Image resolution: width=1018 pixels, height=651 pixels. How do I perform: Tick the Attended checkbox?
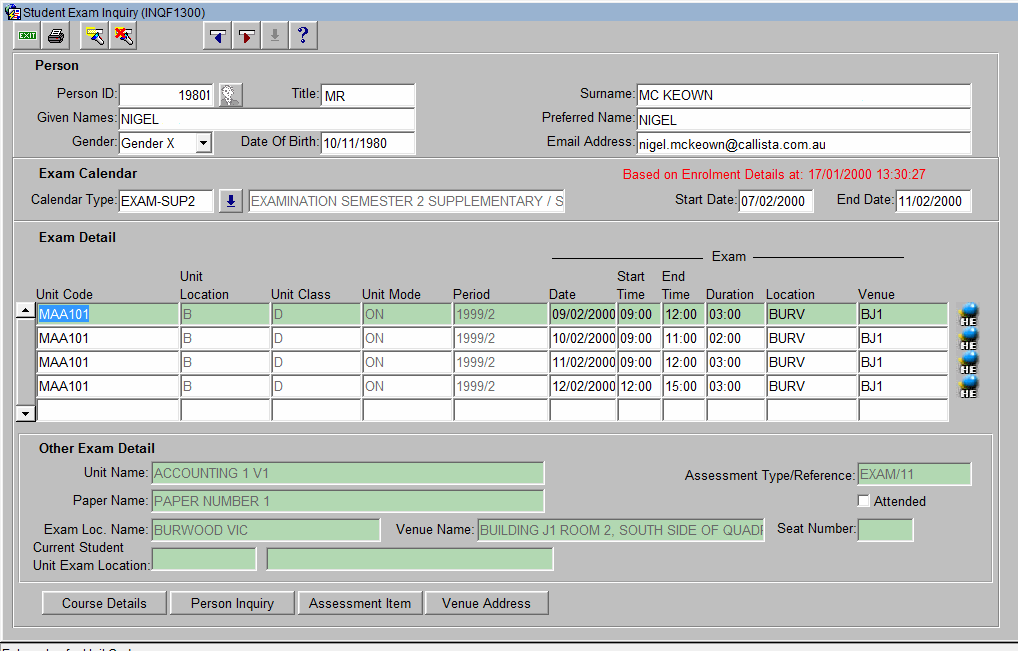coord(864,501)
